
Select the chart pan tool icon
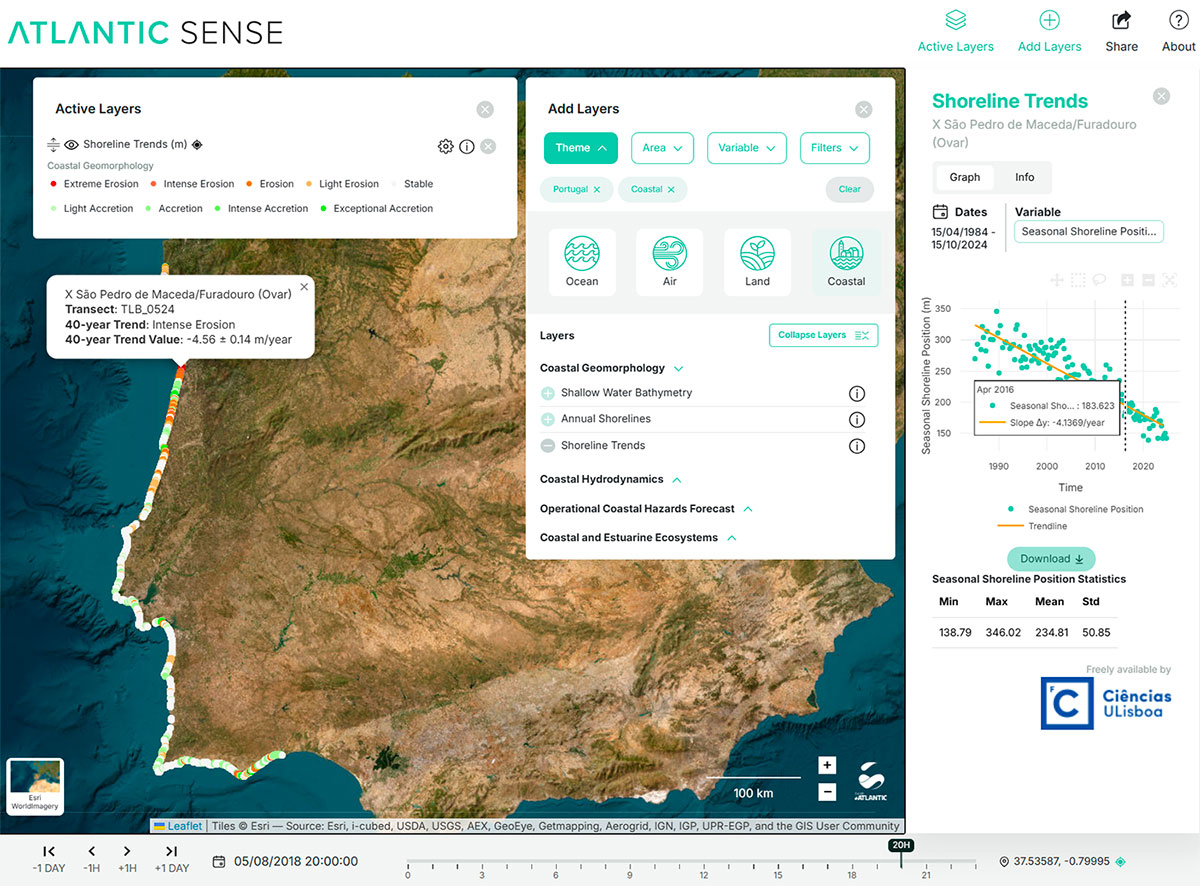1057,280
